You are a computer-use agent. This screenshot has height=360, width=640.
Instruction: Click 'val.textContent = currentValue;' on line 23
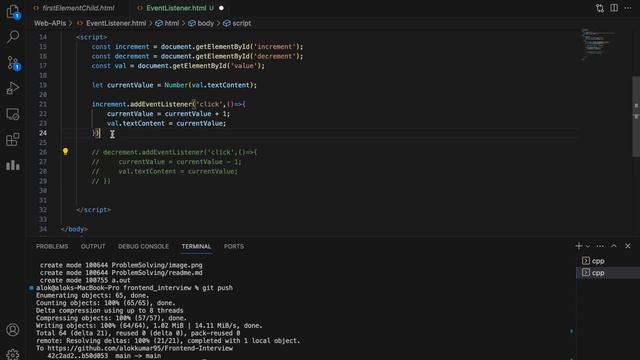(167, 123)
